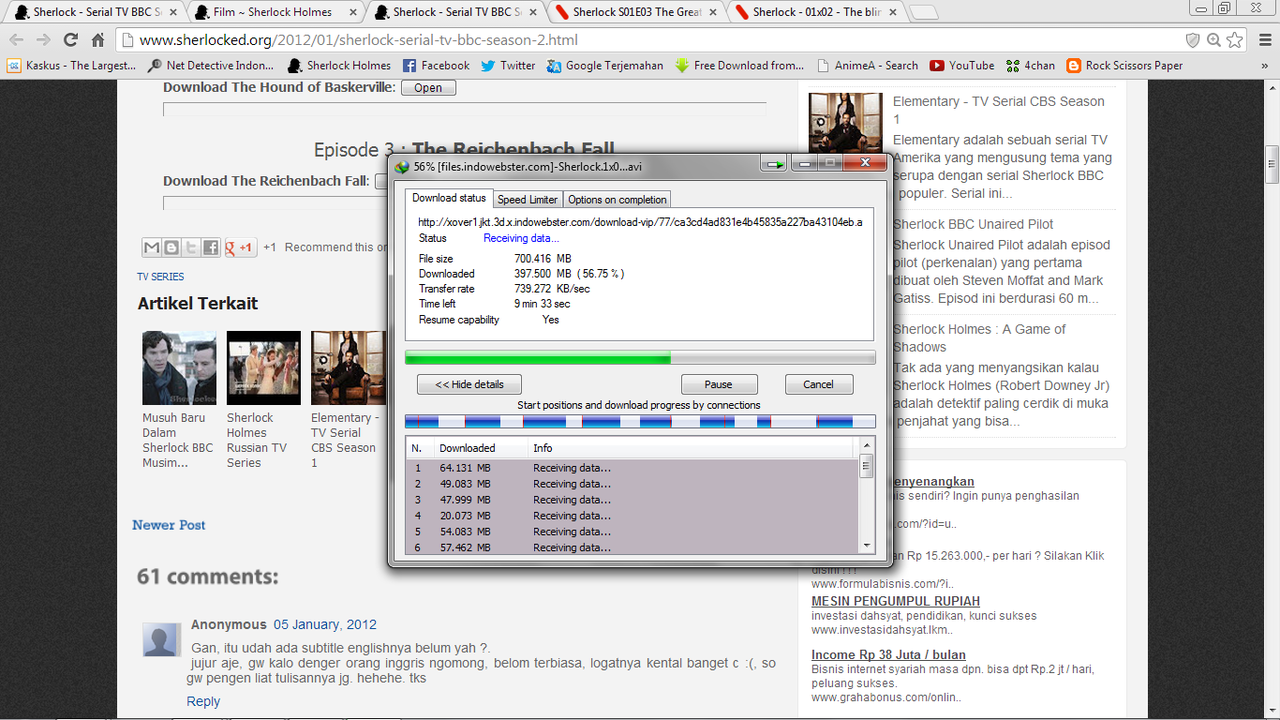Select connection row 6 with 57.462 MB
Image resolution: width=1280 pixels, height=720 pixels.
(632, 547)
